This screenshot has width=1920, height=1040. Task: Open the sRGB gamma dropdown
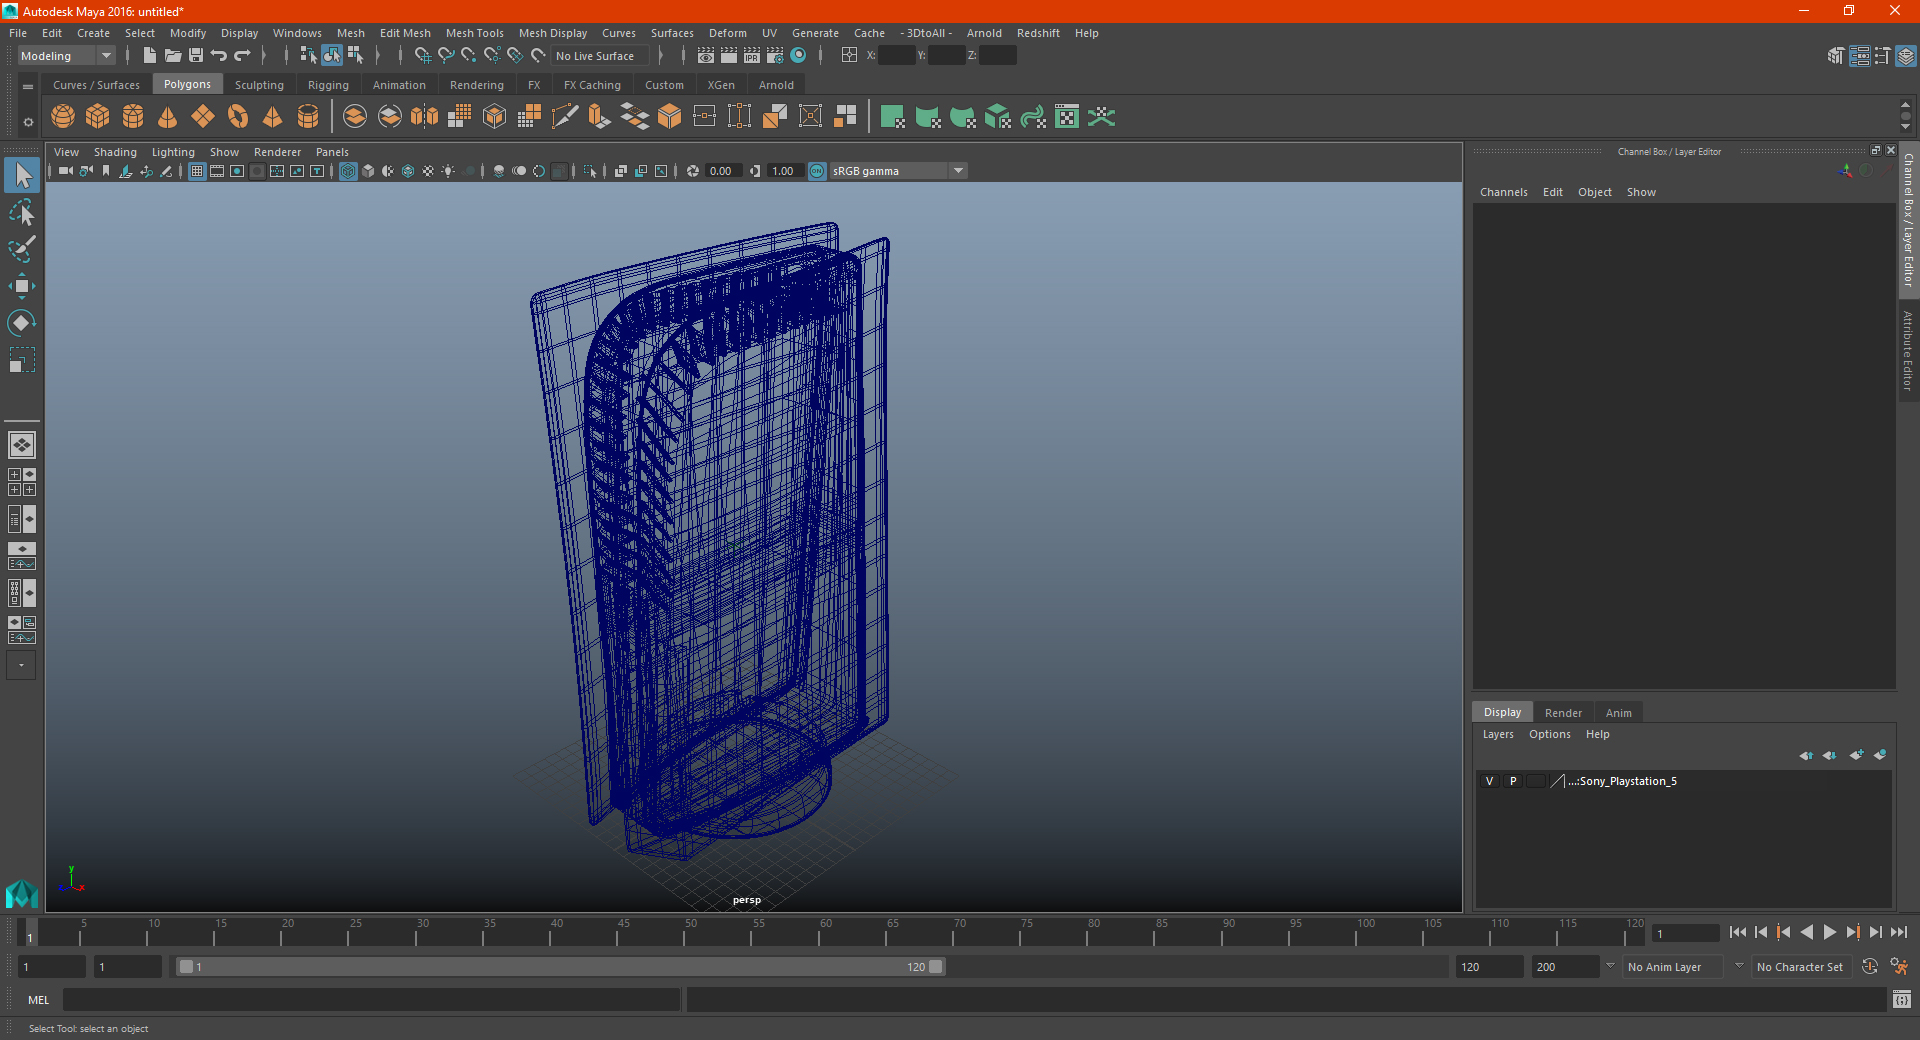[898, 171]
